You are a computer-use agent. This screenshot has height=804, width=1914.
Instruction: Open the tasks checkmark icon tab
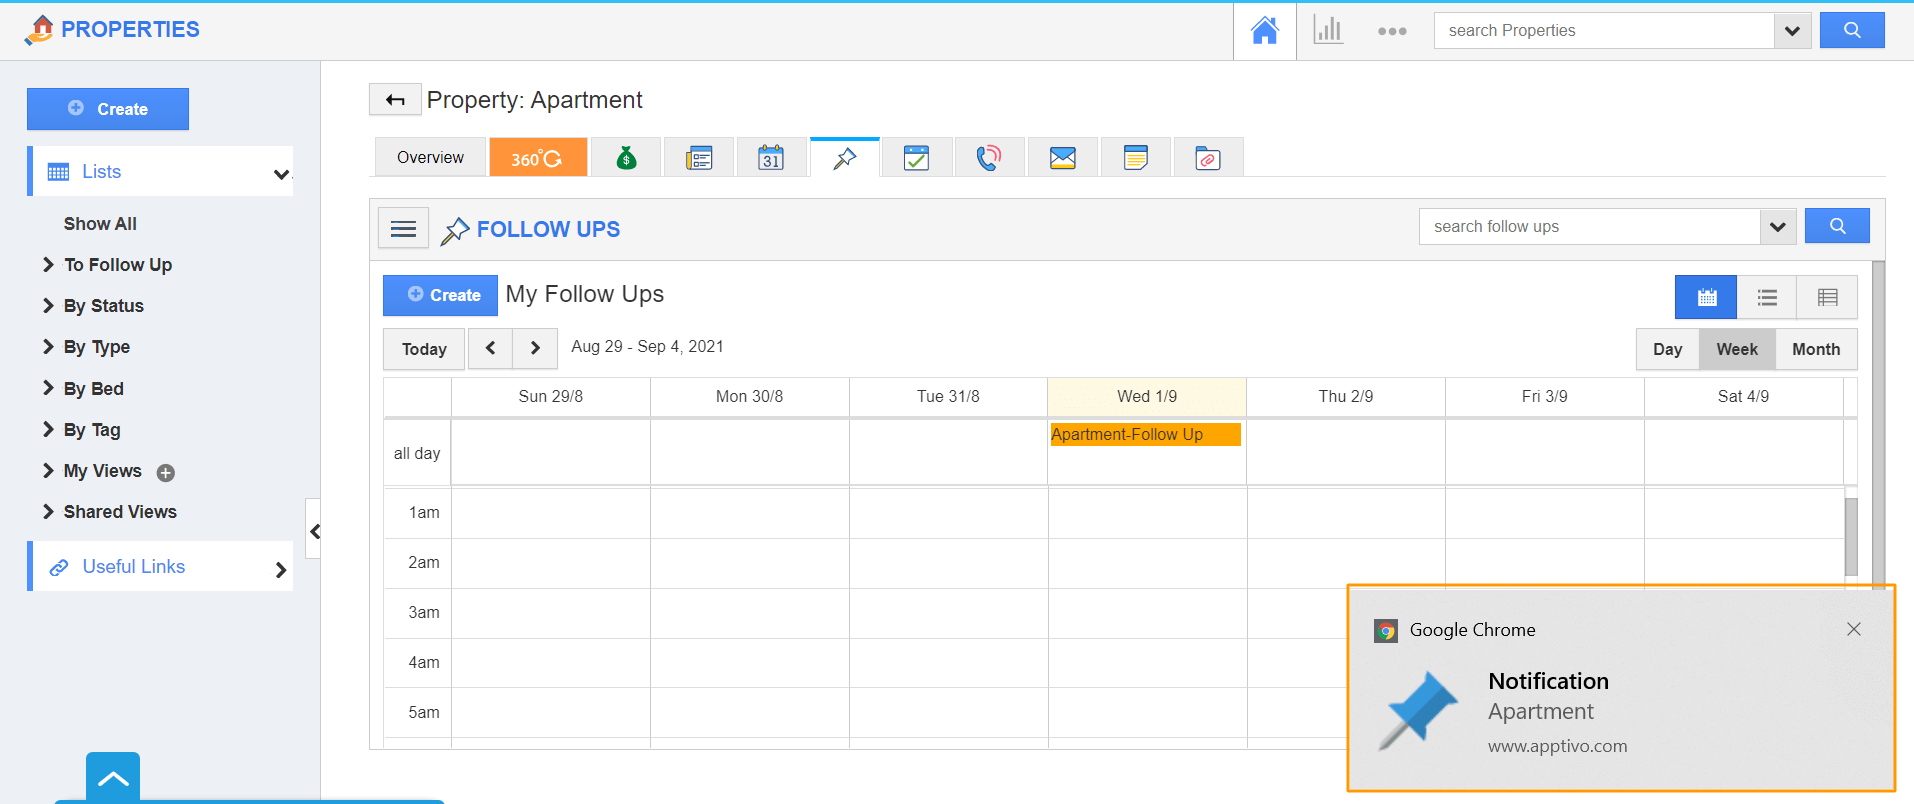coord(916,158)
